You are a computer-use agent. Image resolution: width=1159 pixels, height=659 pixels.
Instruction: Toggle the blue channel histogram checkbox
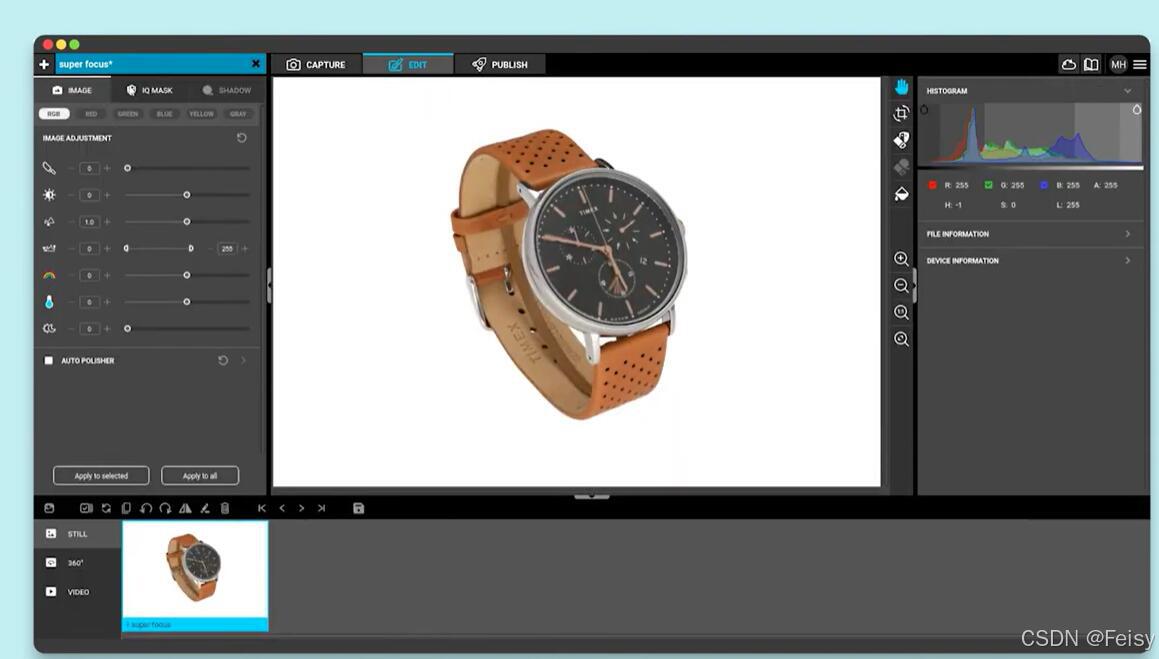coord(1044,185)
